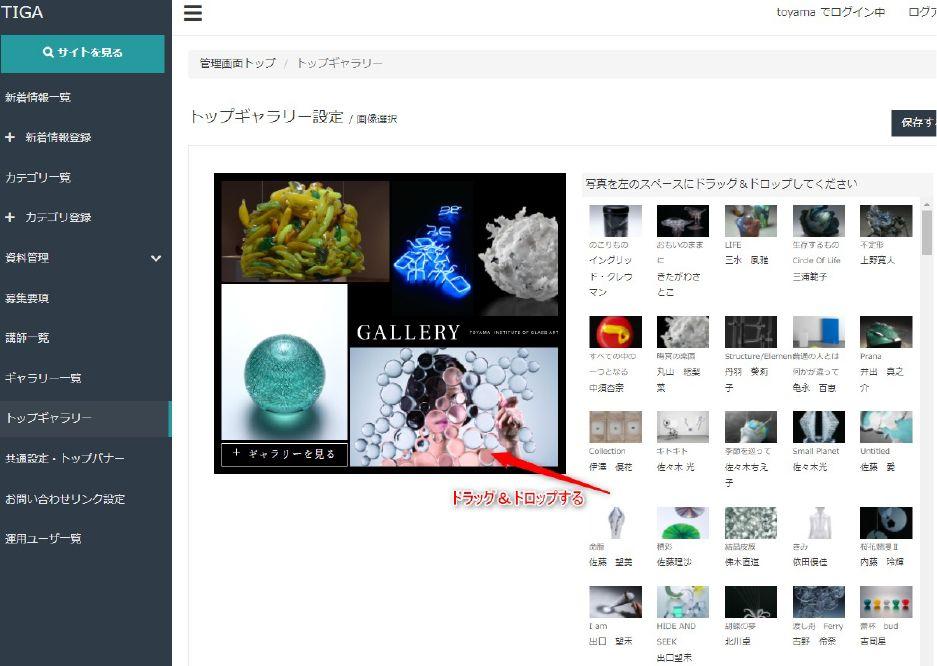Image resolution: width=937 pixels, height=666 pixels.
Task: Select the bubbles face photo slot in the preview
Action: 454,407
